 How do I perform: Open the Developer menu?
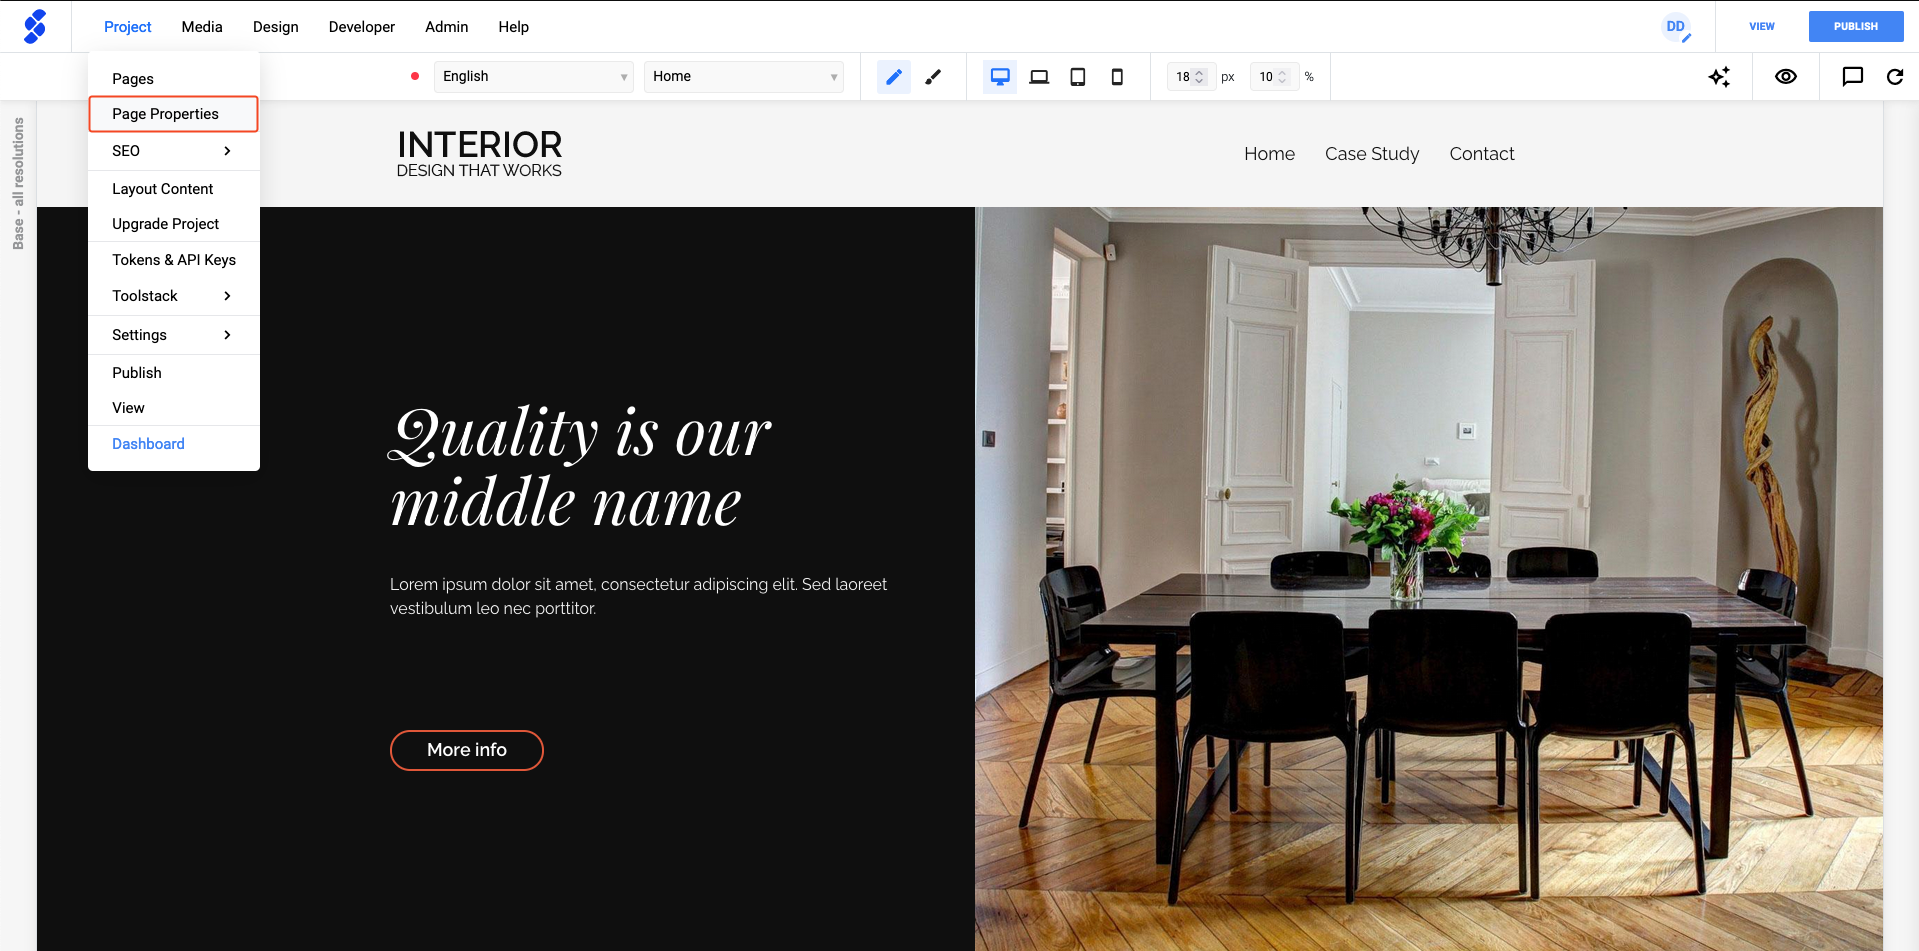coord(361,27)
